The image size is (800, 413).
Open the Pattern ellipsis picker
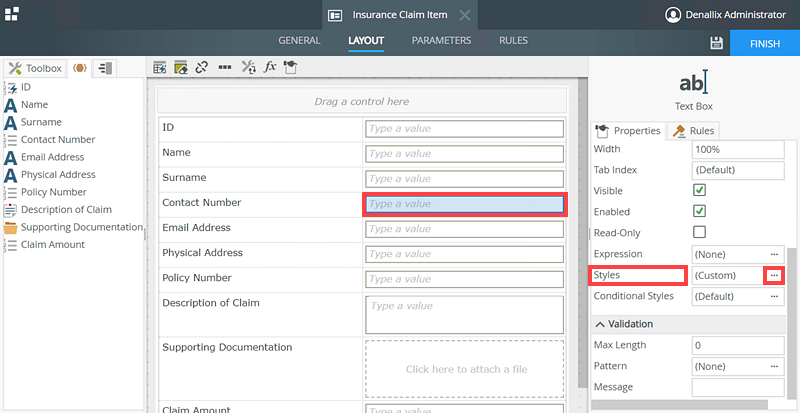pos(774,366)
